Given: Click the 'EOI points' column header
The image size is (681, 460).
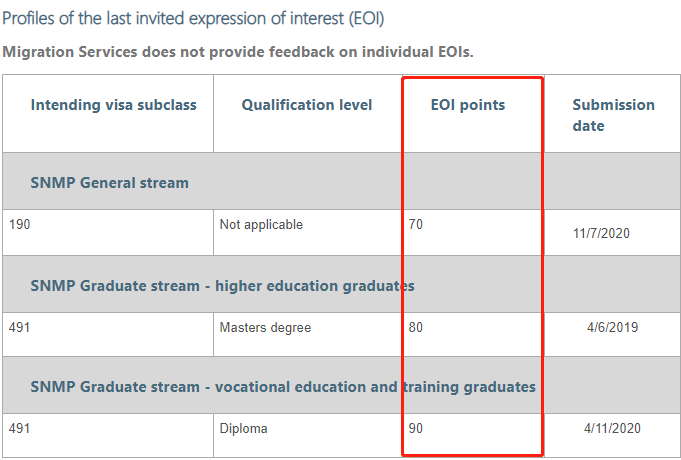Looking at the screenshot, I should [469, 105].
